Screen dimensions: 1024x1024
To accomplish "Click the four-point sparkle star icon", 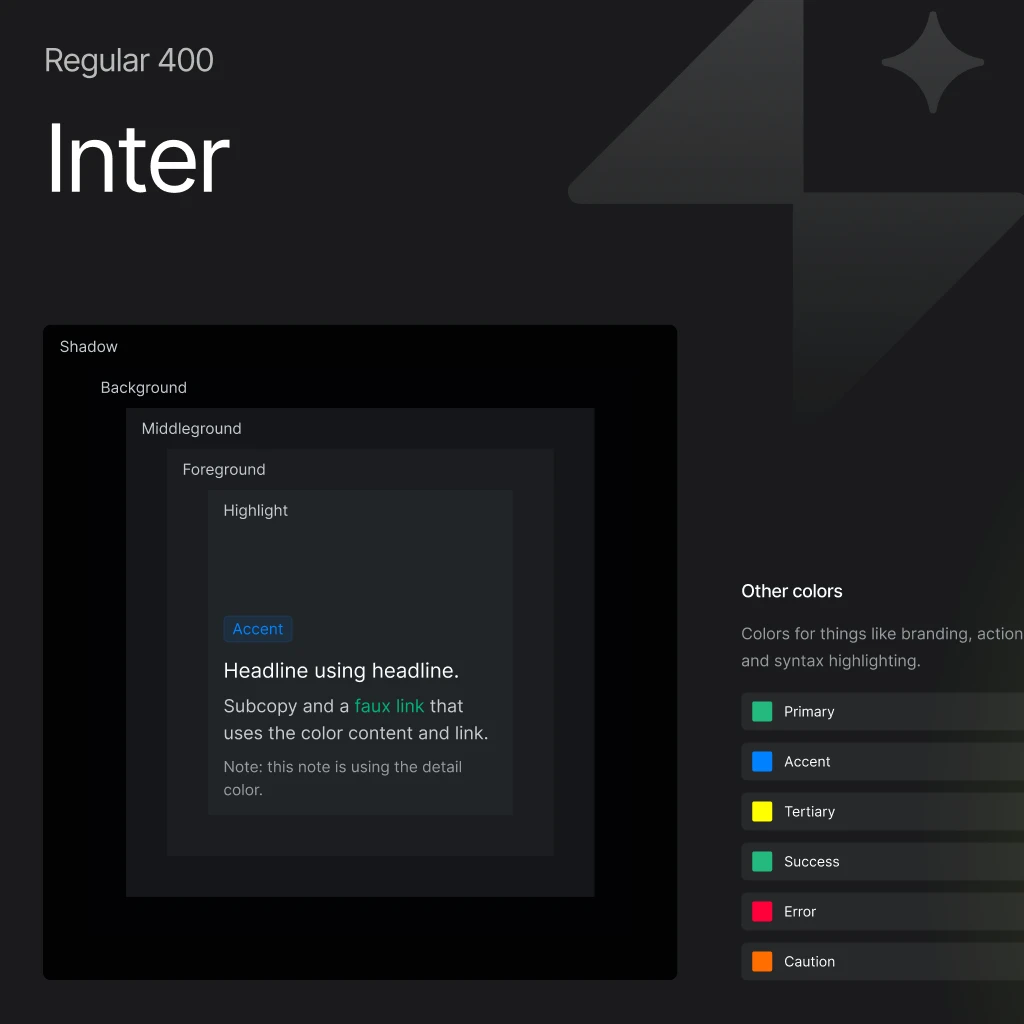I will 932,62.
